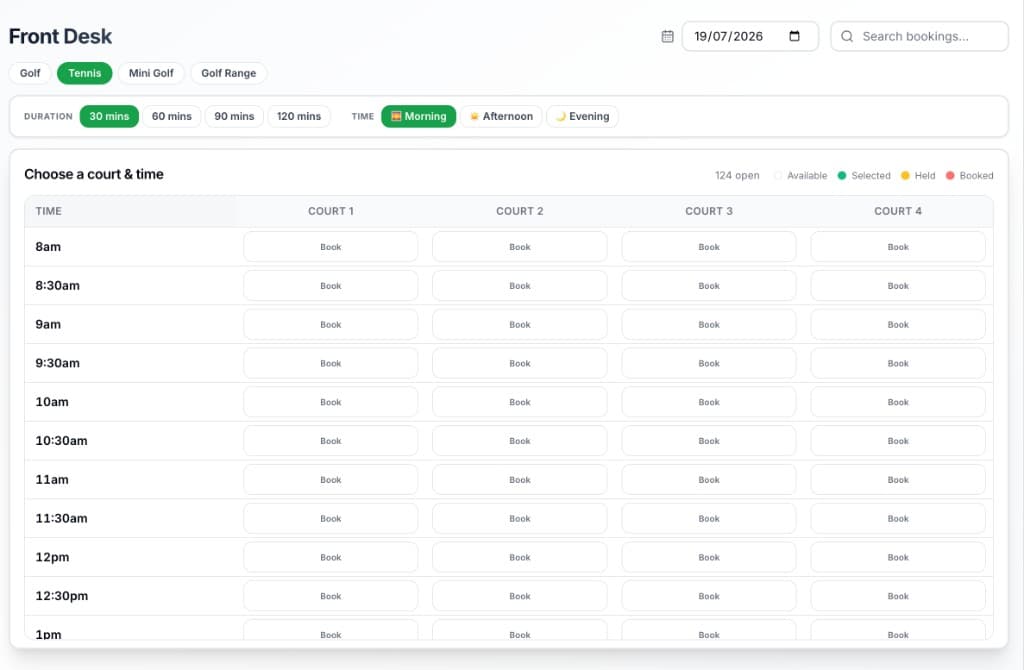Viewport: 1024px width, 670px height.
Task: Open the Mini Golf tab
Action: click(151, 73)
